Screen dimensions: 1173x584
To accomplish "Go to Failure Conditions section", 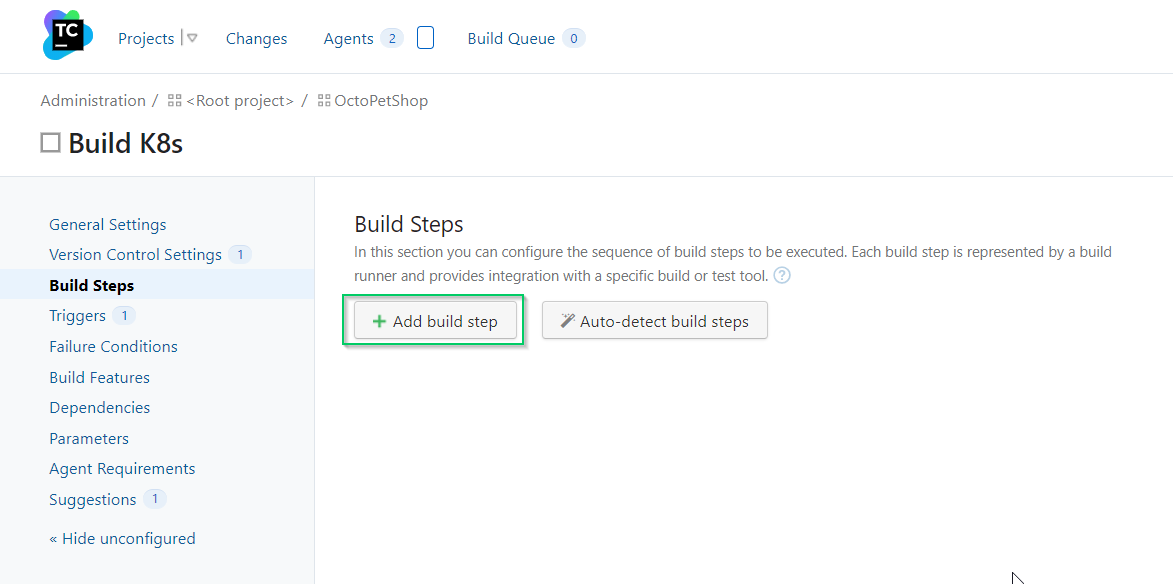I will pos(113,347).
